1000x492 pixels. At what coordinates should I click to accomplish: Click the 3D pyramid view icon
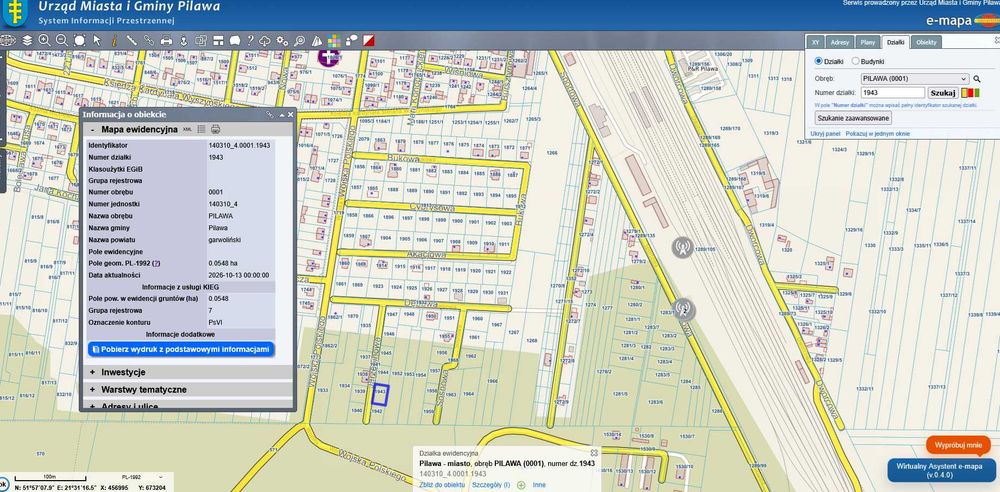point(317,40)
